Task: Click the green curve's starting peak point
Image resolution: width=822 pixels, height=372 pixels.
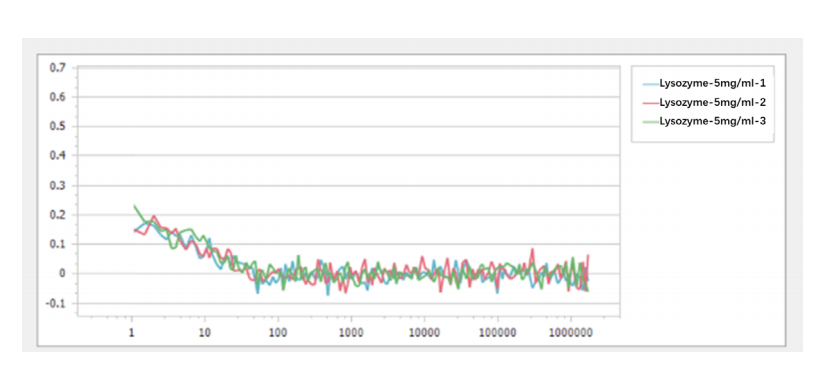Action: 134,205
